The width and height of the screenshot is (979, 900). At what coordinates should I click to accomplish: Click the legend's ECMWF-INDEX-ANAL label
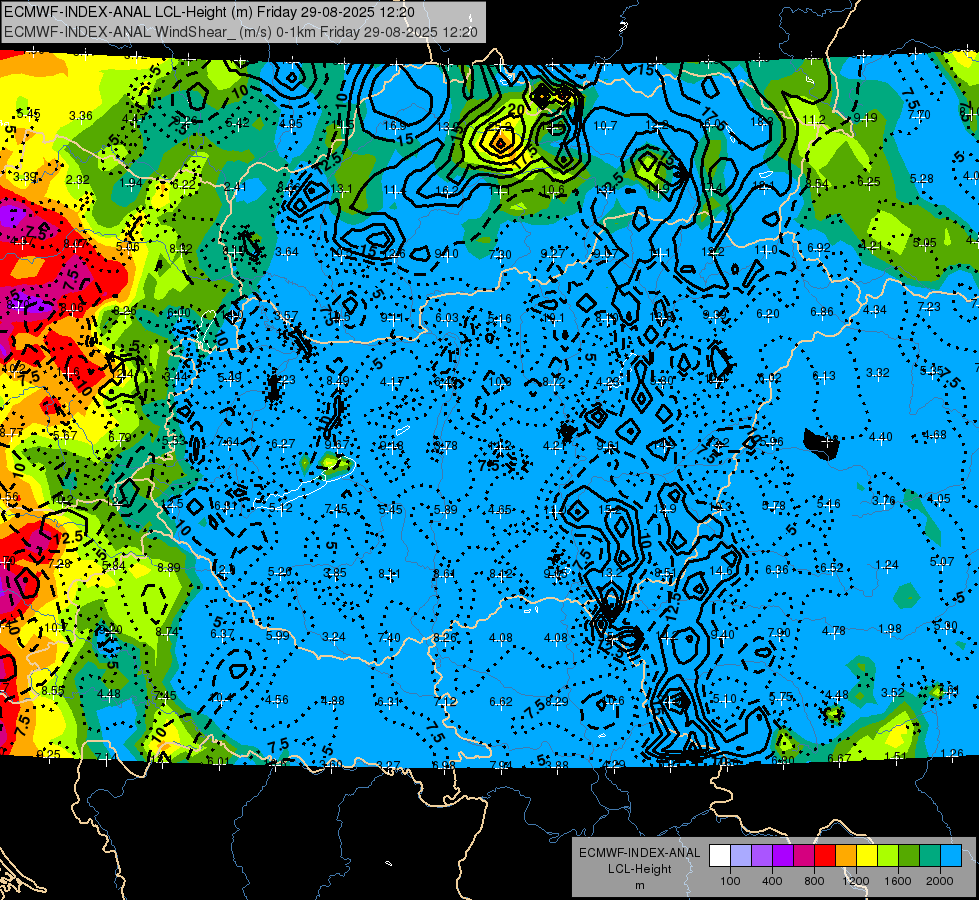pos(639,853)
